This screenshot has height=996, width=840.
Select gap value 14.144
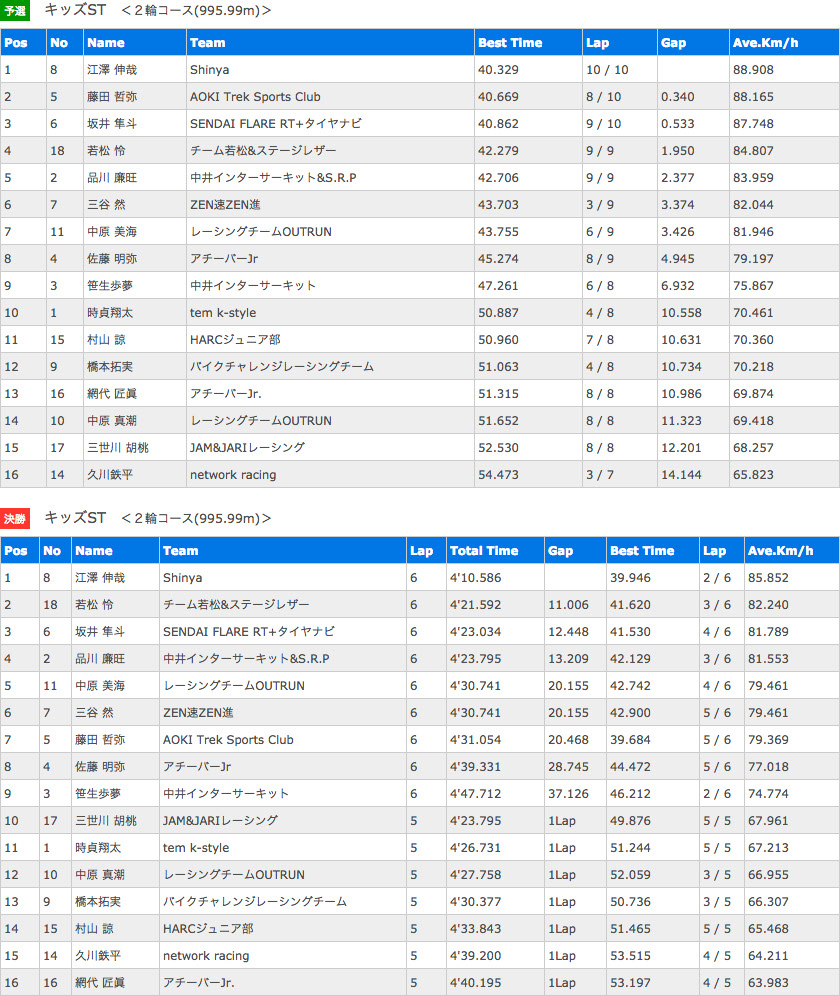click(681, 474)
